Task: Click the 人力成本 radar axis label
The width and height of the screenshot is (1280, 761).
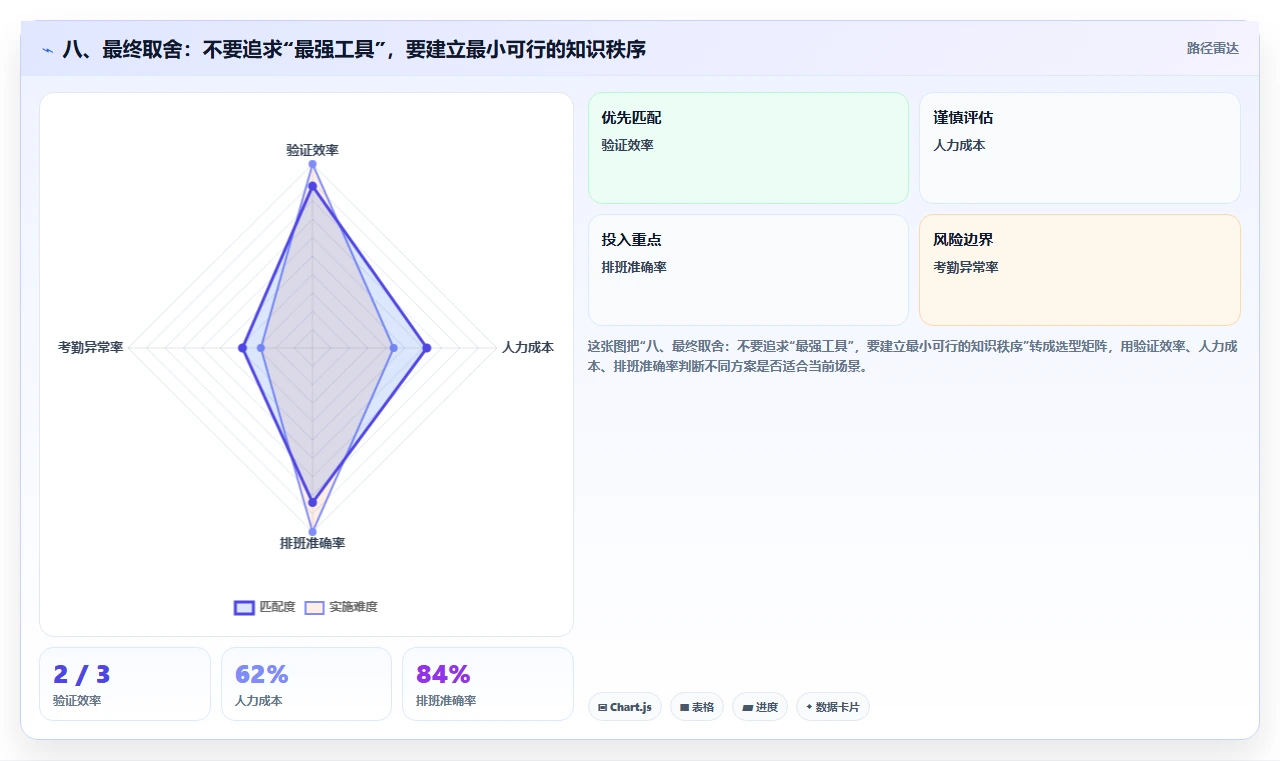Action: pos(527,347)
